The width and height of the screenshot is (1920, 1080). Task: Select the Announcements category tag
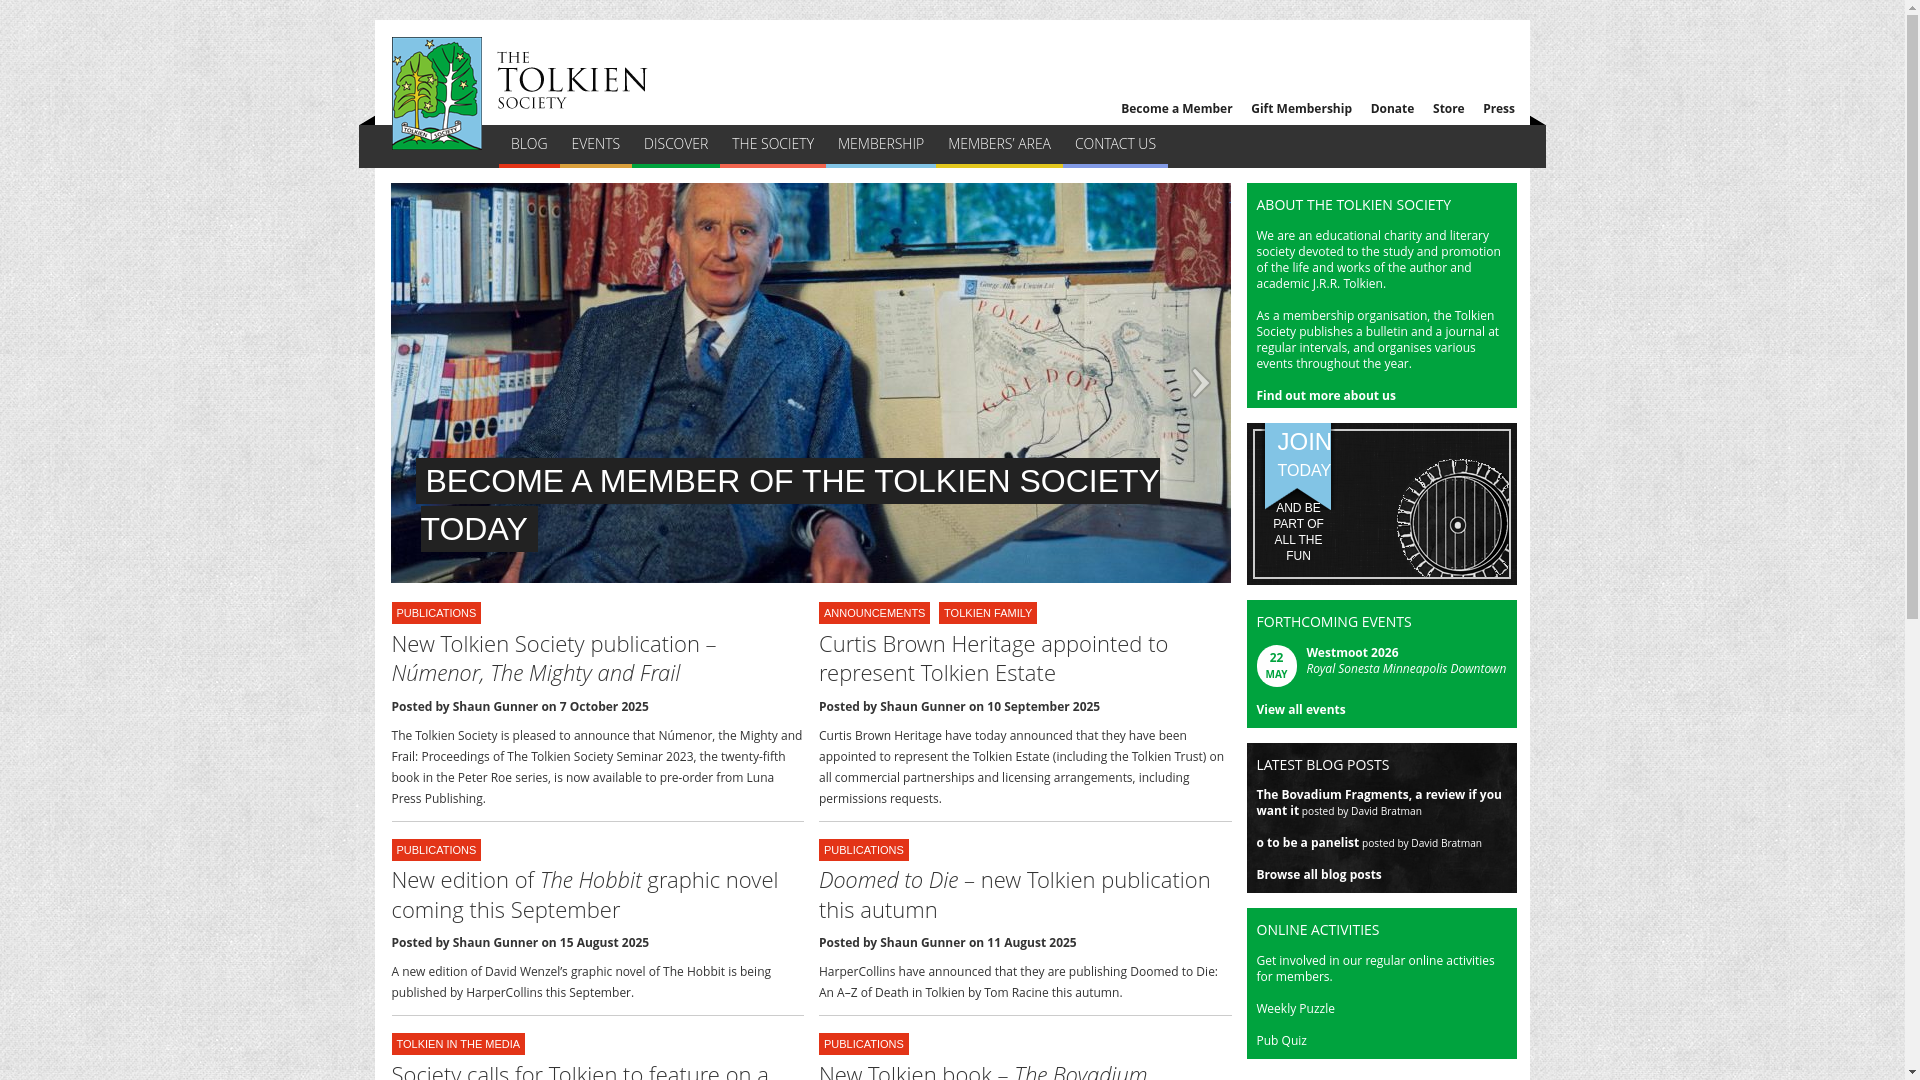click(x=873, y=613)
